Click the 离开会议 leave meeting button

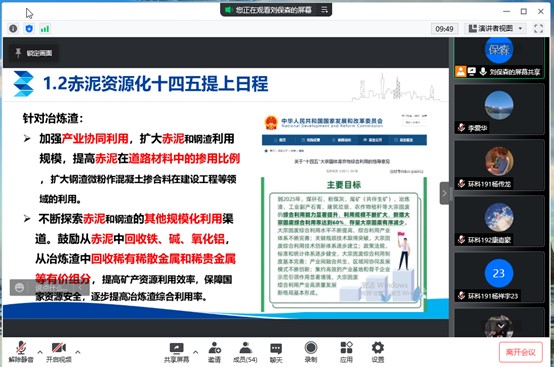point(520,352)
